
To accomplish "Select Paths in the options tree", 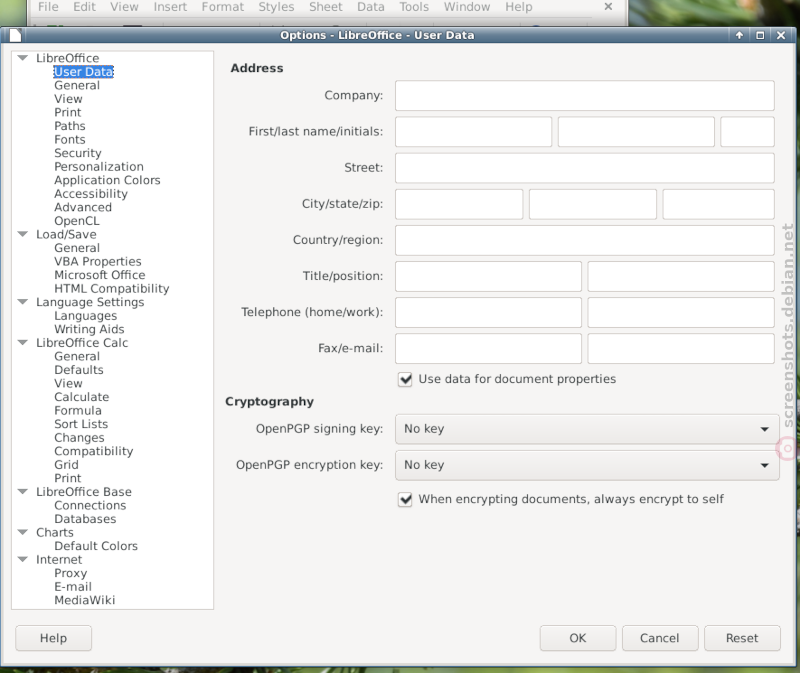I will (x=70, y=126).
